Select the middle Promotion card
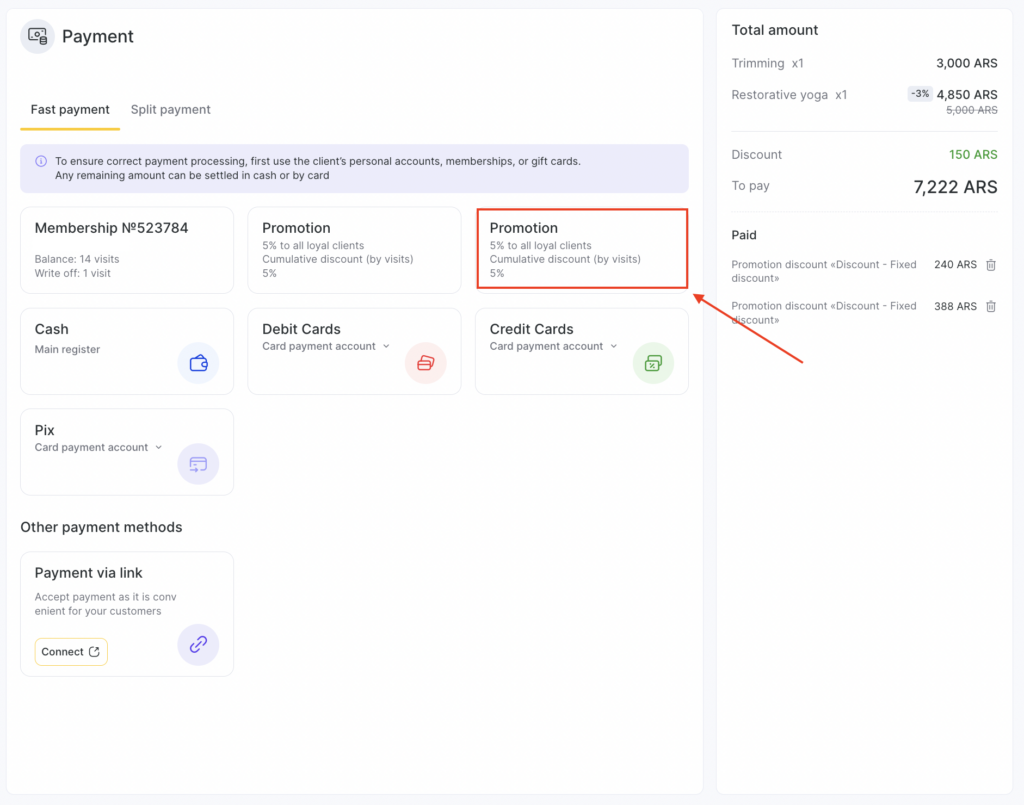Image resolution: width=1024 pixels, height=805 pixels. pyautogui.click(x=354, y=250)
